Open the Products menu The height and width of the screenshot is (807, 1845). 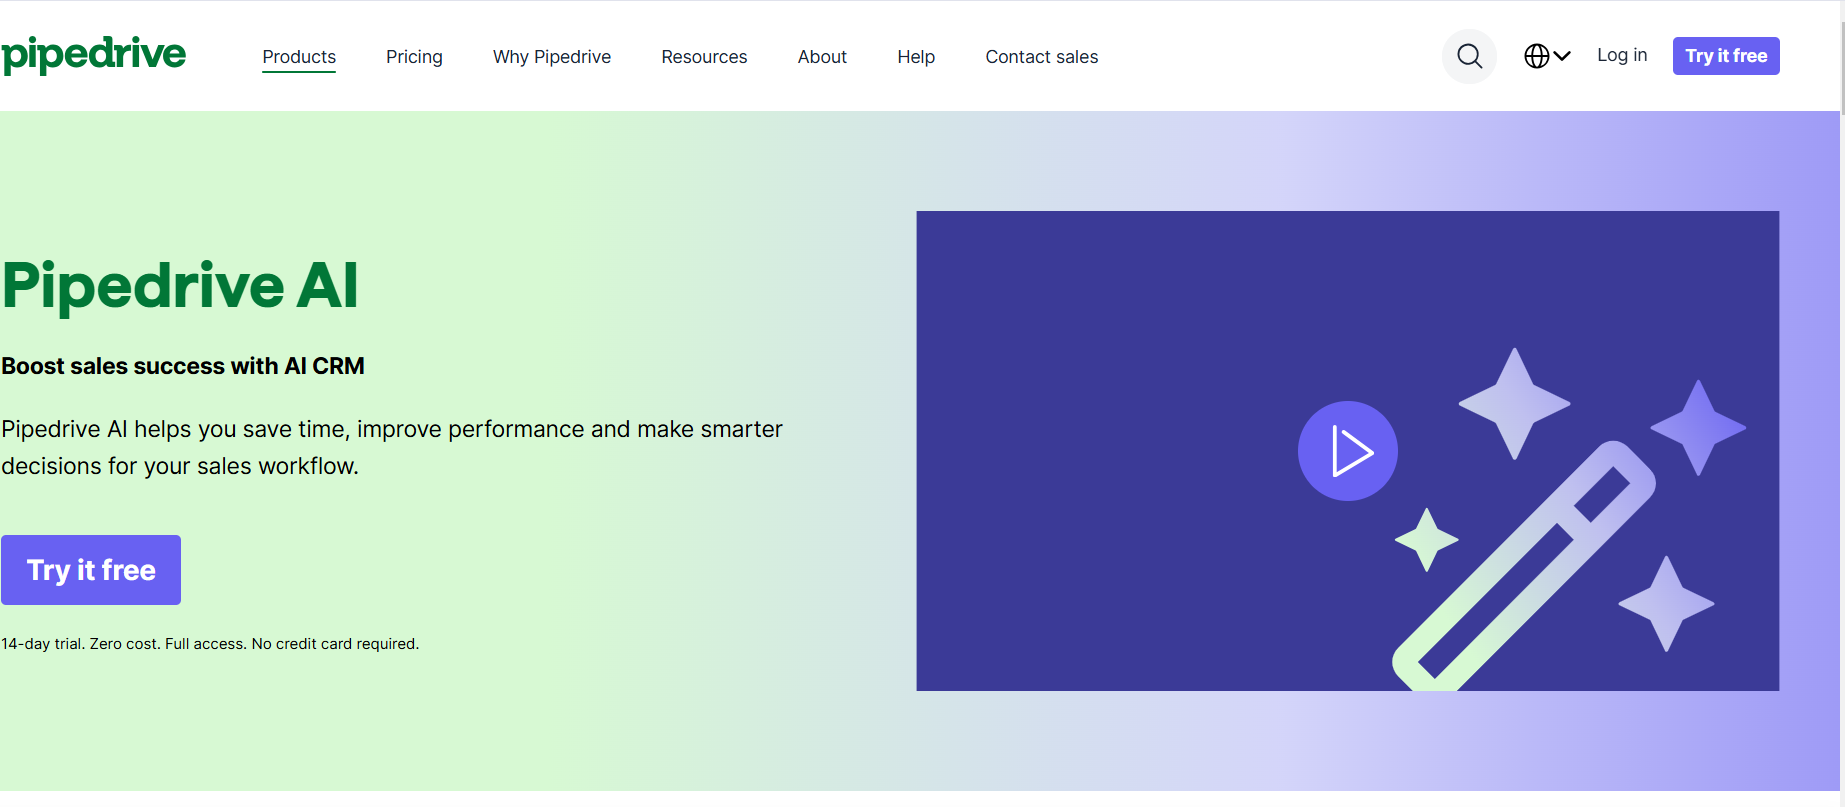pos(299,57)
